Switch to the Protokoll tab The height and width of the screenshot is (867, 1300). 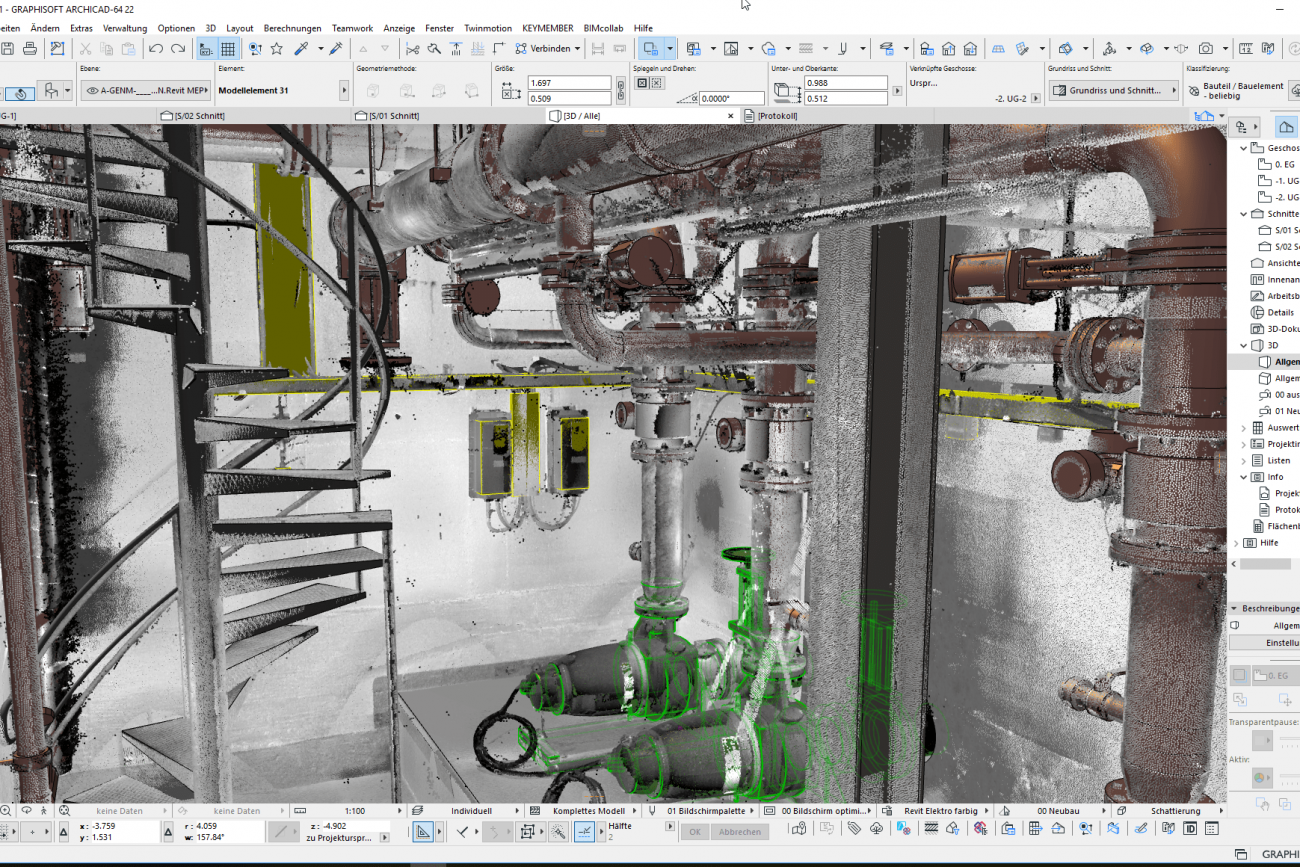pyautogui.click(x=777, y=116)
